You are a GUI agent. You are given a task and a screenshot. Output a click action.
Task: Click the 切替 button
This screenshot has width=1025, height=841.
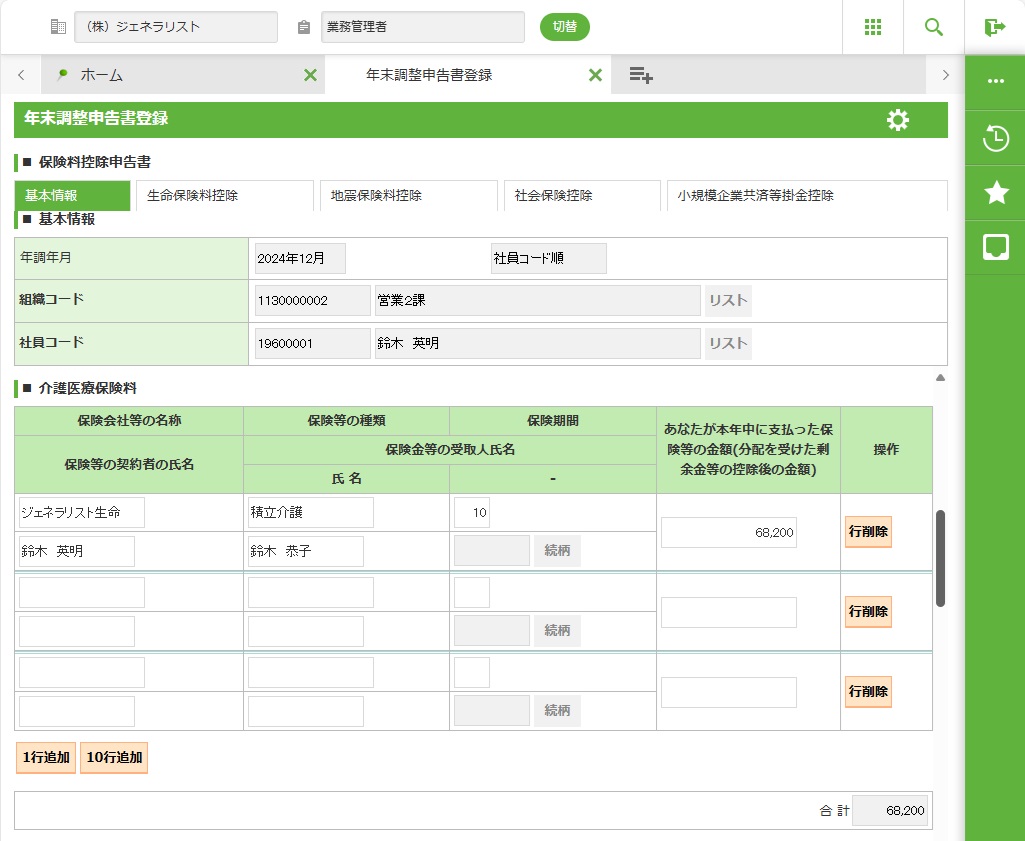click(565, 27)
